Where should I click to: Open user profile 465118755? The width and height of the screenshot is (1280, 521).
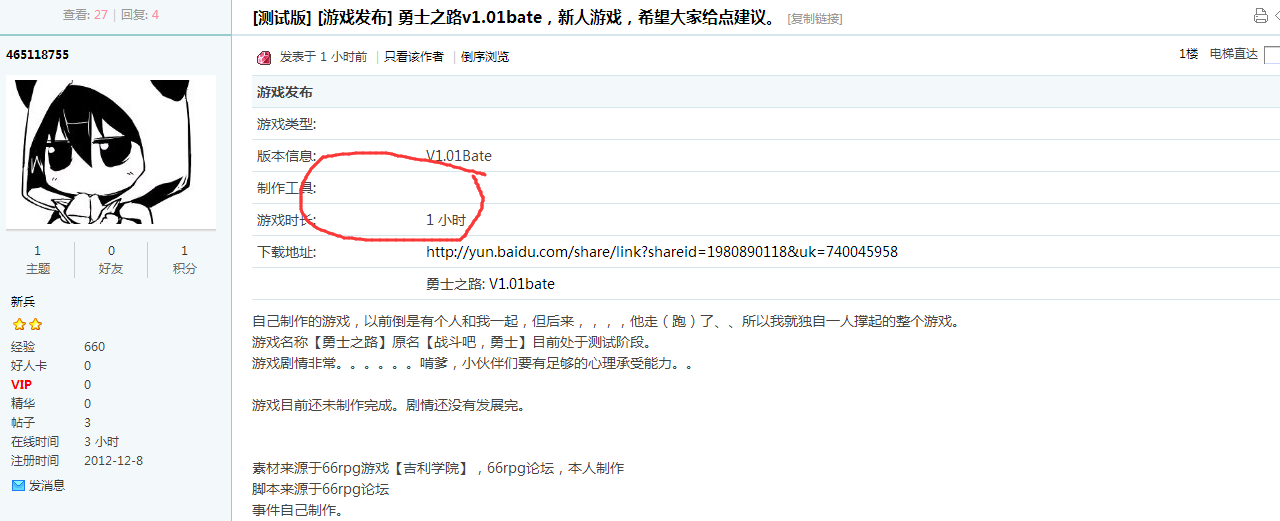point(40,54)
